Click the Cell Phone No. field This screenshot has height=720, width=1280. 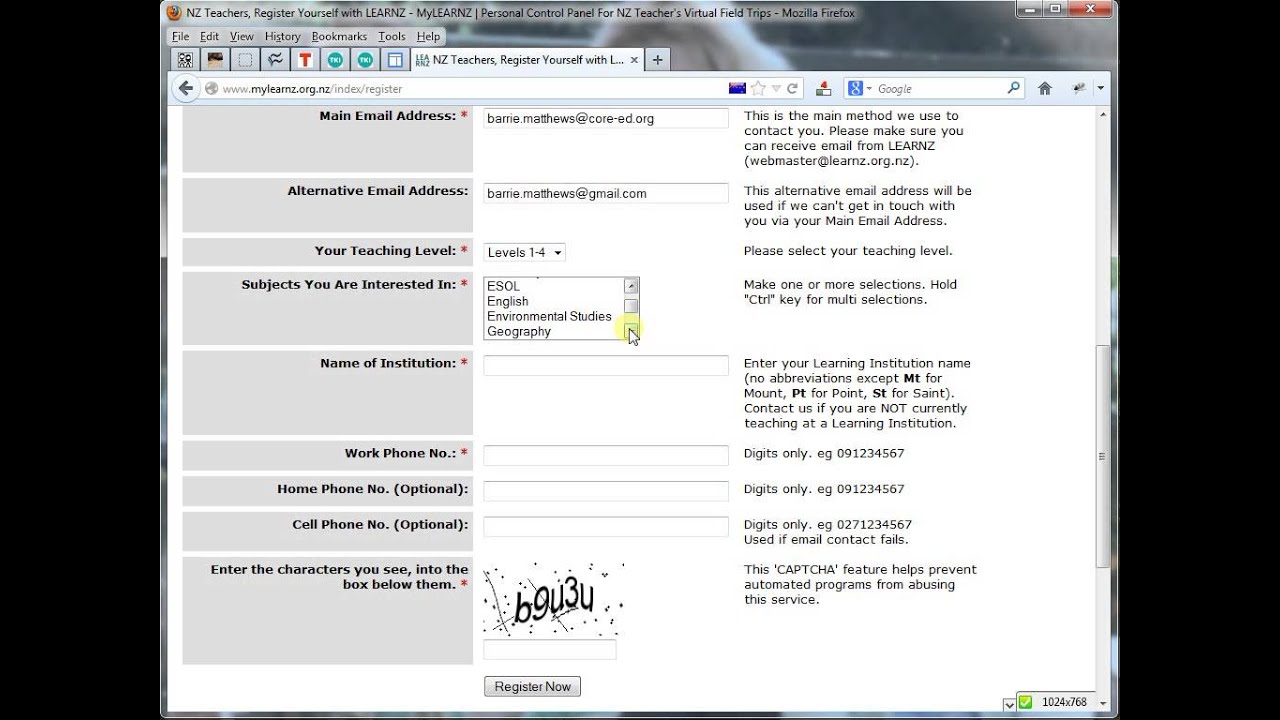pos(606,526)
